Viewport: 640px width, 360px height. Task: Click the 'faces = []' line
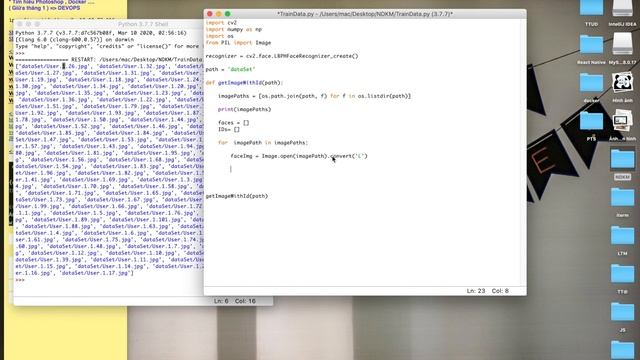coord(233,123)
